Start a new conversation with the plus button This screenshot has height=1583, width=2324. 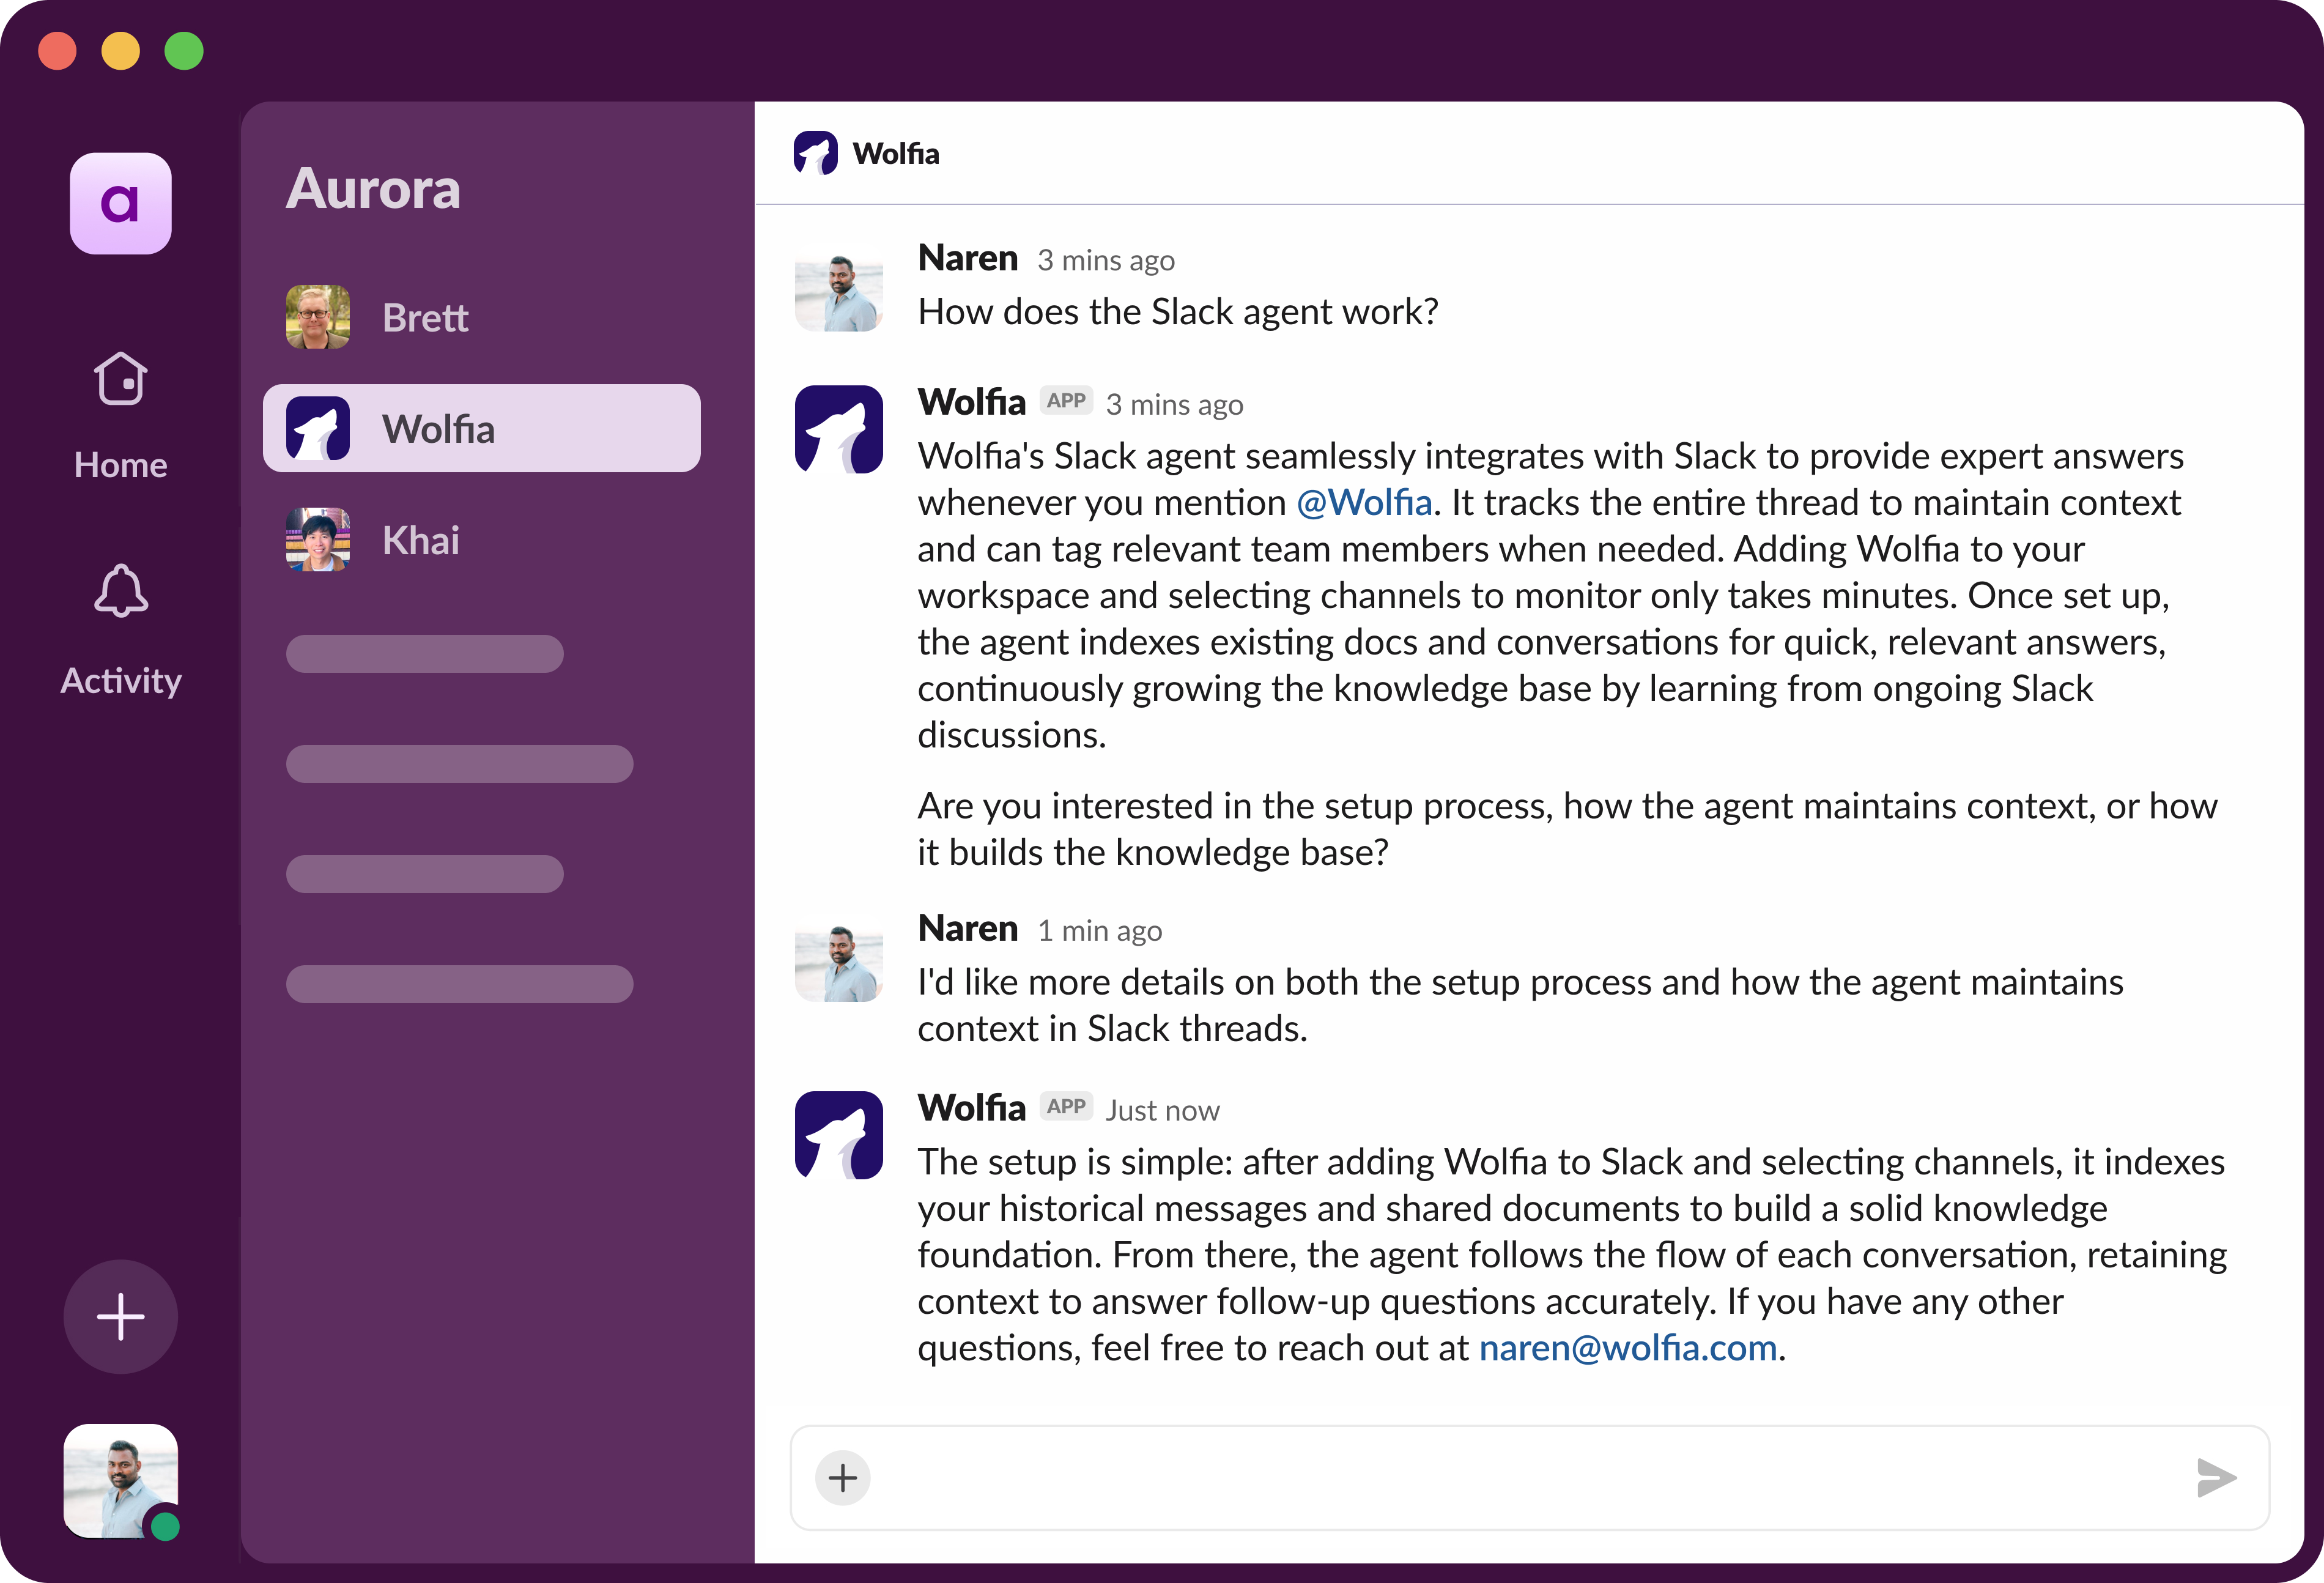pos(120,1317)
